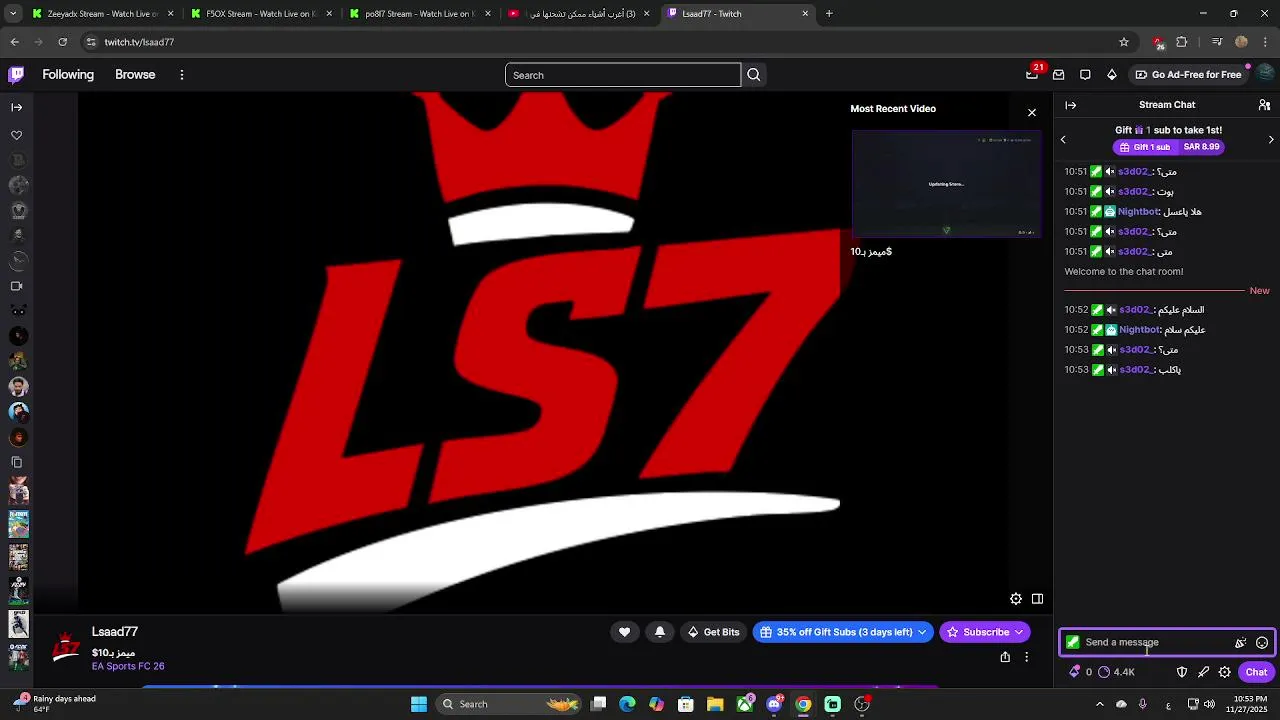Click the LS7 channel avatar
Image resolution: width=1280 pixels, height=720 pixels.
65,647
